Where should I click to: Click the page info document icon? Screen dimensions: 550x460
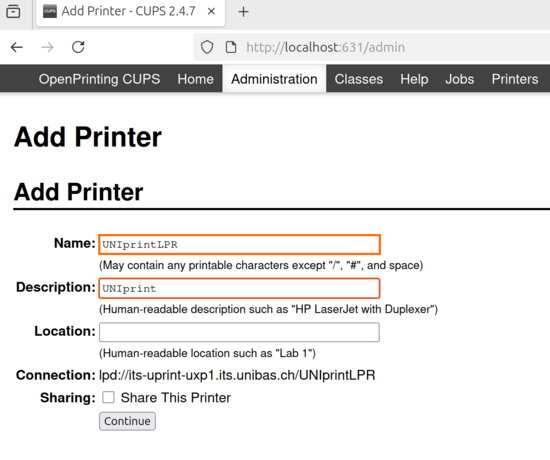(x=230, y=47)
